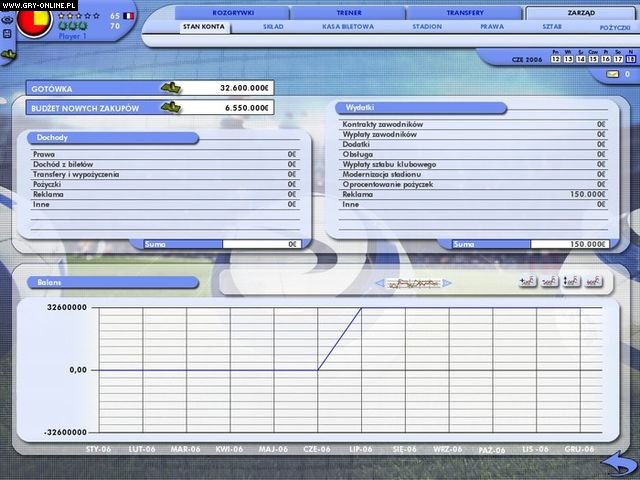Click the third graph scale button
640x480 pixels.
[572, 283]
